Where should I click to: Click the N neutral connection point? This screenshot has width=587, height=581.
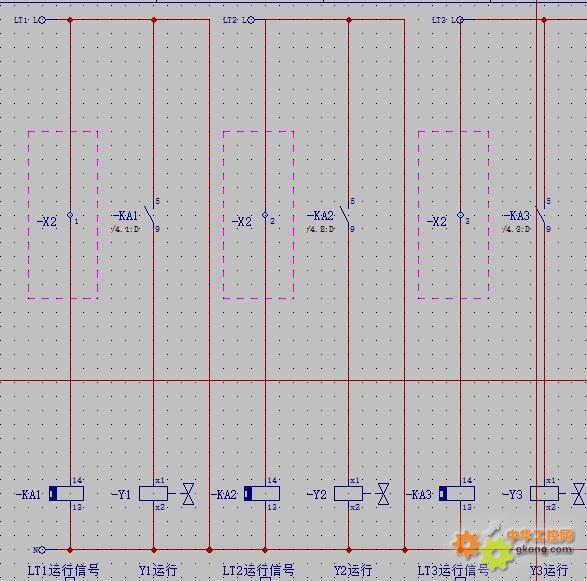pyautogui.click(x=42, y=550)
